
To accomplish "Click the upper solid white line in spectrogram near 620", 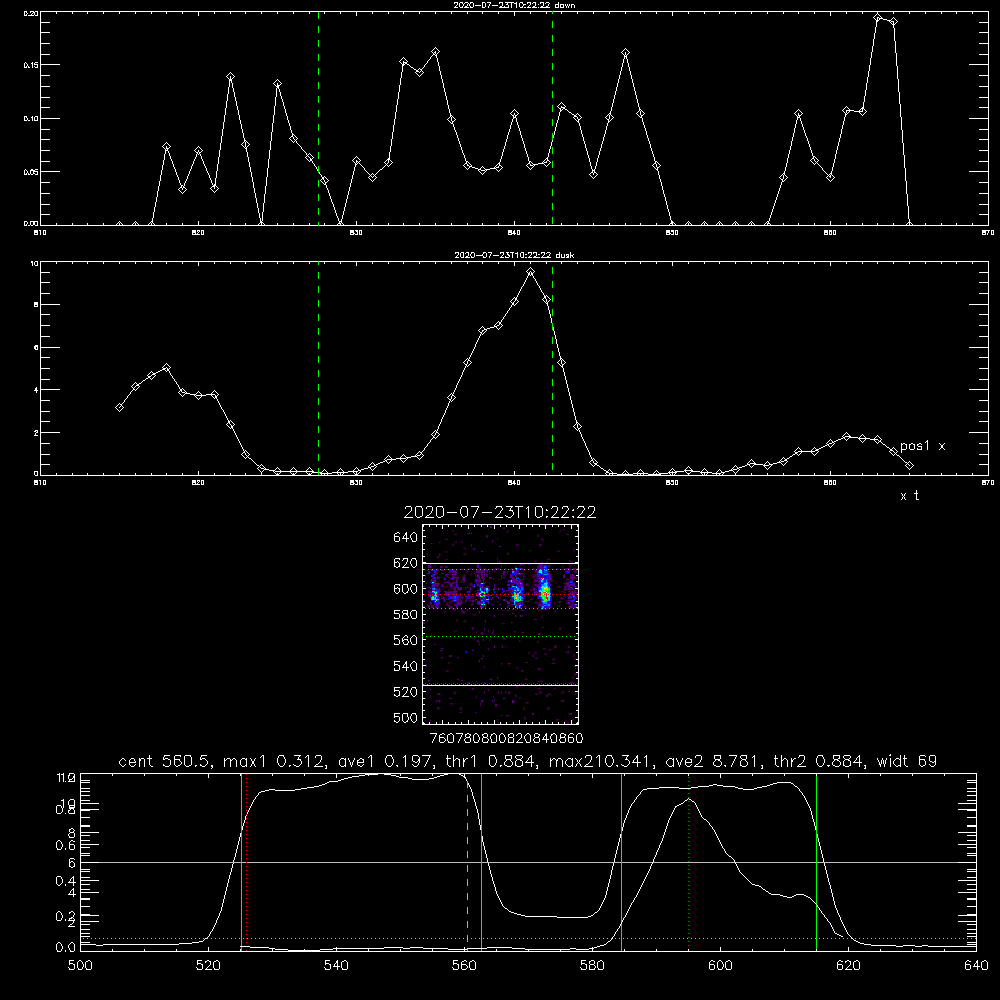I will coord(500,563).
